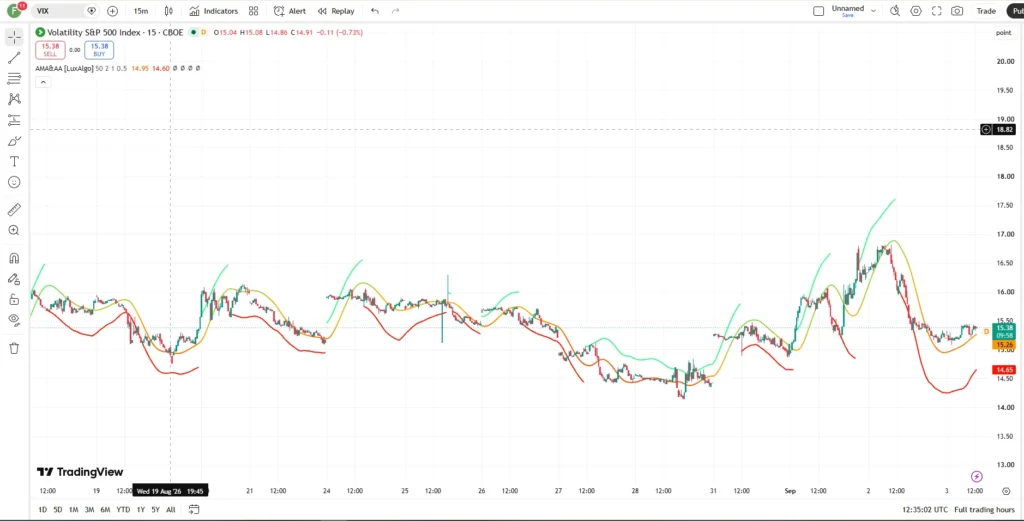Toggle magnet mode for drawings

[x=14, y=258]
